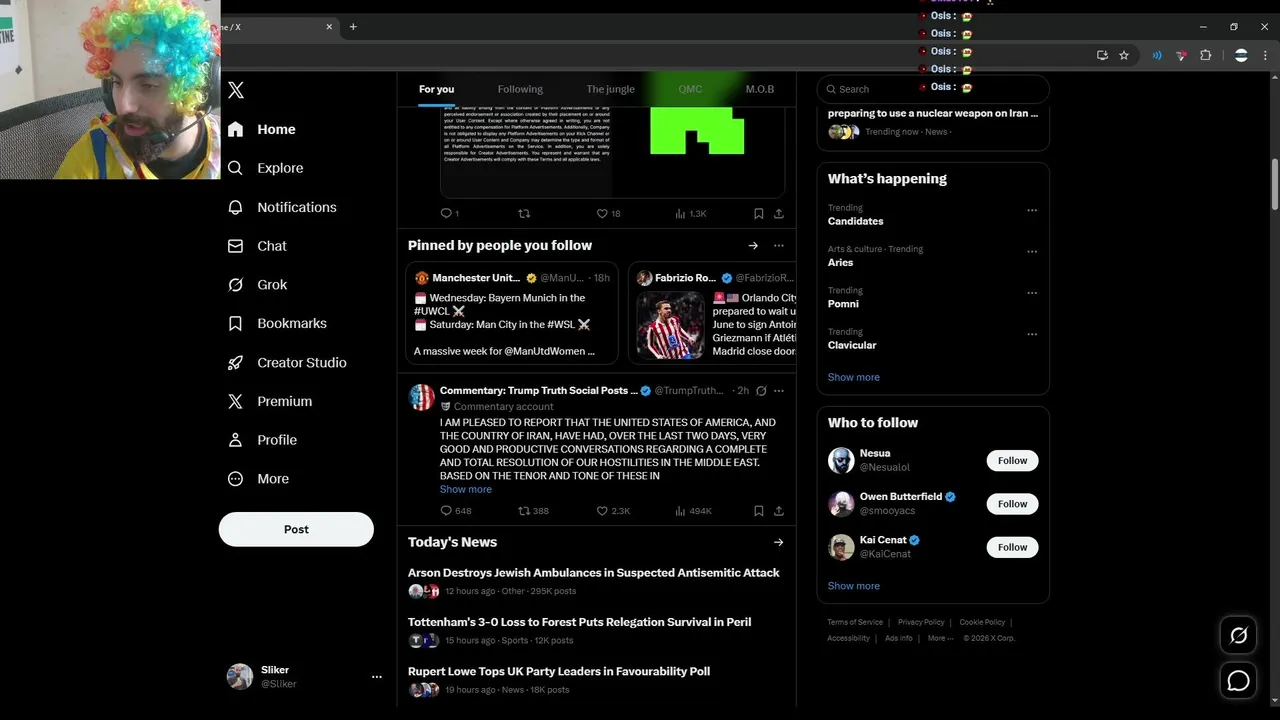Switch to the Following tab
Viewport: 1280px width, 720px height.
(x=520, y=89)
